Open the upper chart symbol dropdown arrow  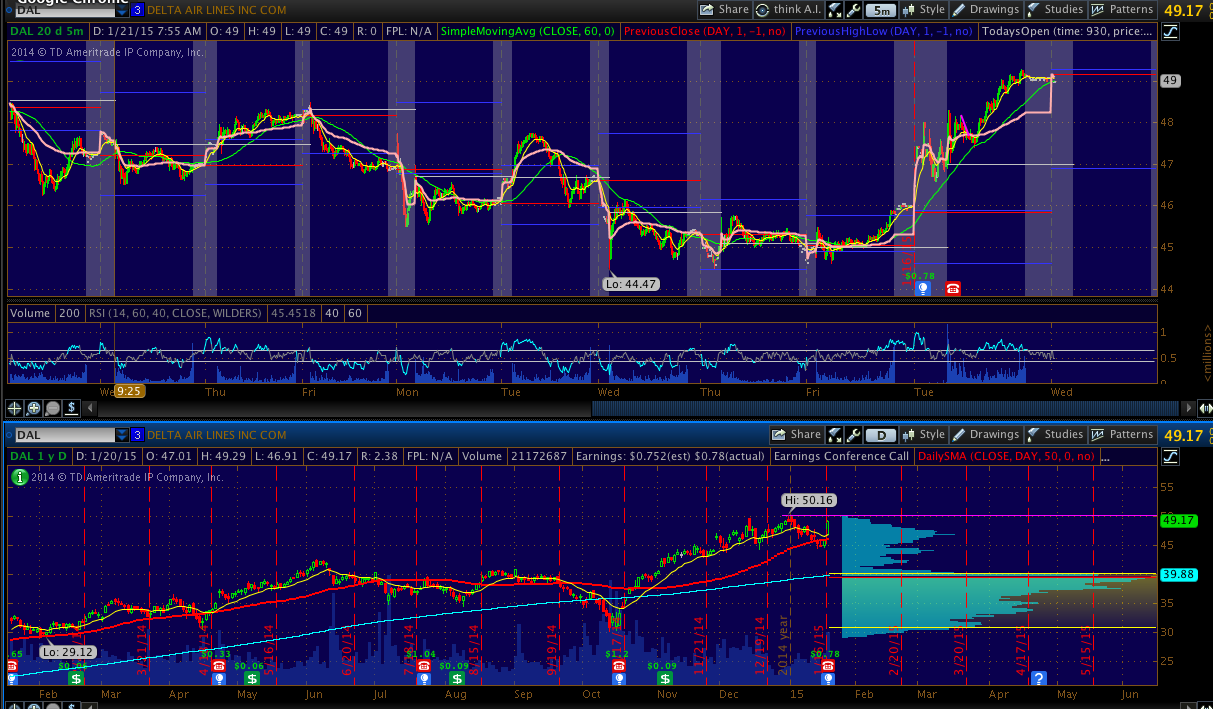(122, 10)
